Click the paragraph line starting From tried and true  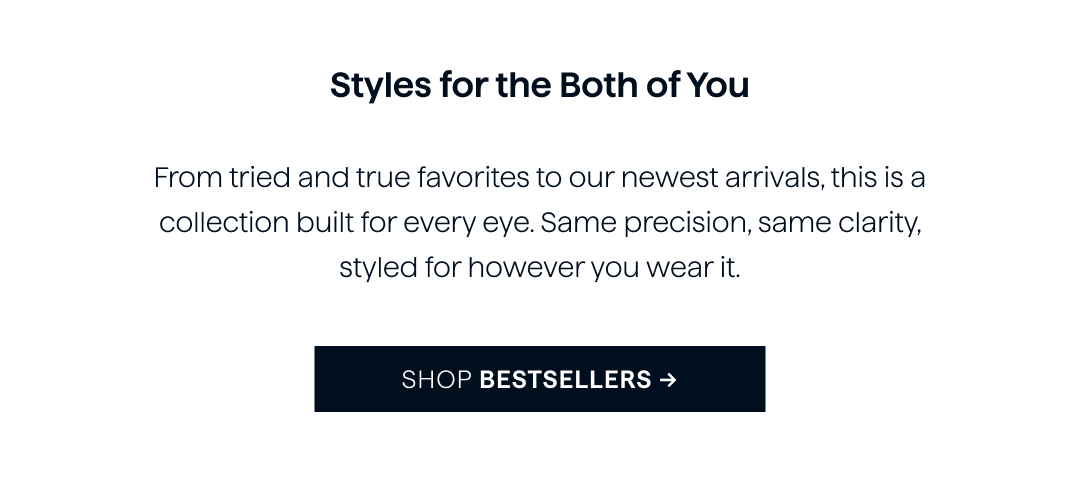pyautogui.click(x=539, y=178)
